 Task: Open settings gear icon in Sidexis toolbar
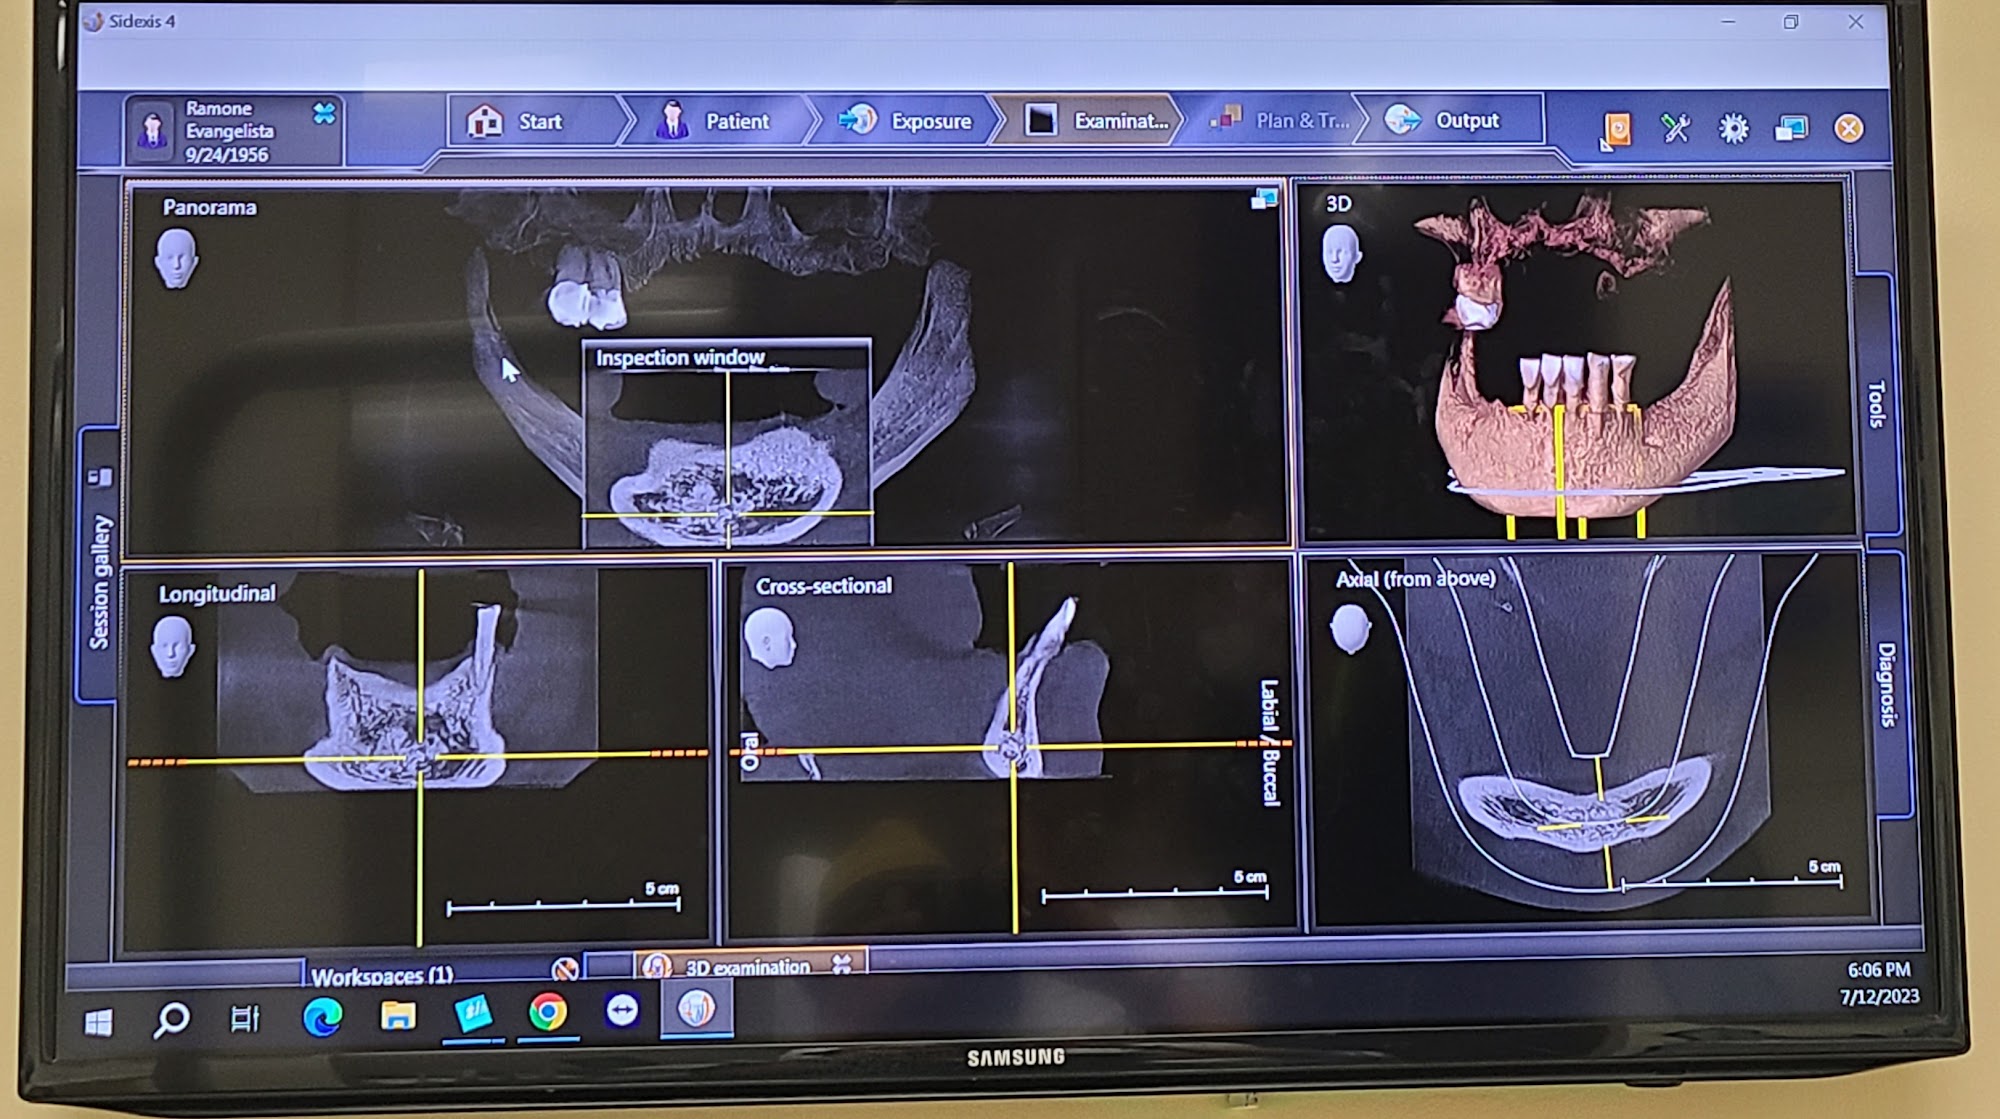tap(1733, 128)
